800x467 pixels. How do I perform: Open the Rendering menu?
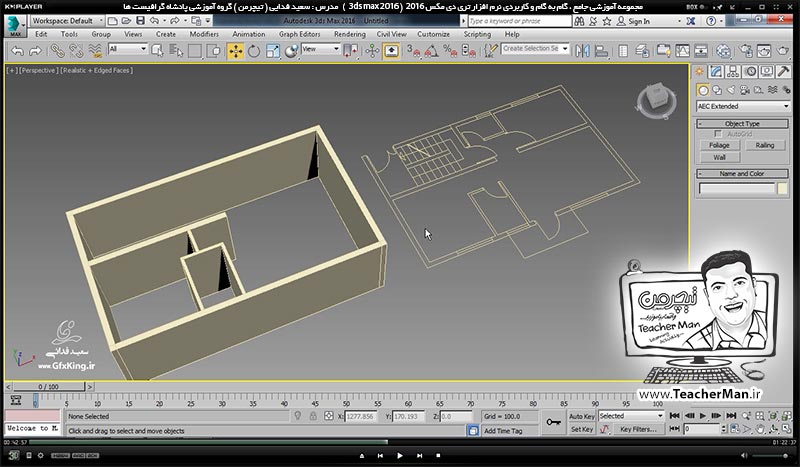click(x=349, y=34)
